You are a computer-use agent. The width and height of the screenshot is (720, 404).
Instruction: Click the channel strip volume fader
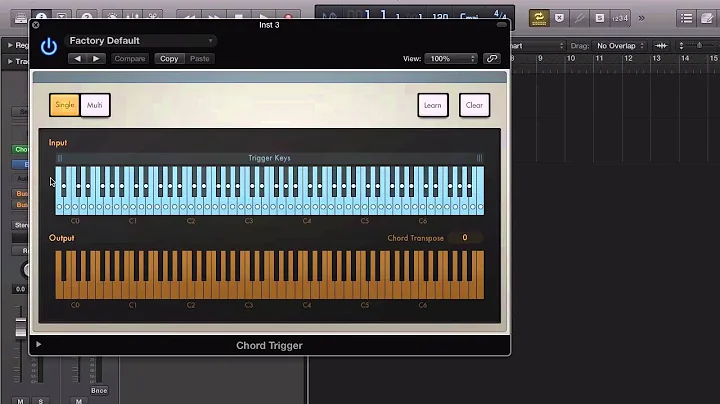[20, 327]
